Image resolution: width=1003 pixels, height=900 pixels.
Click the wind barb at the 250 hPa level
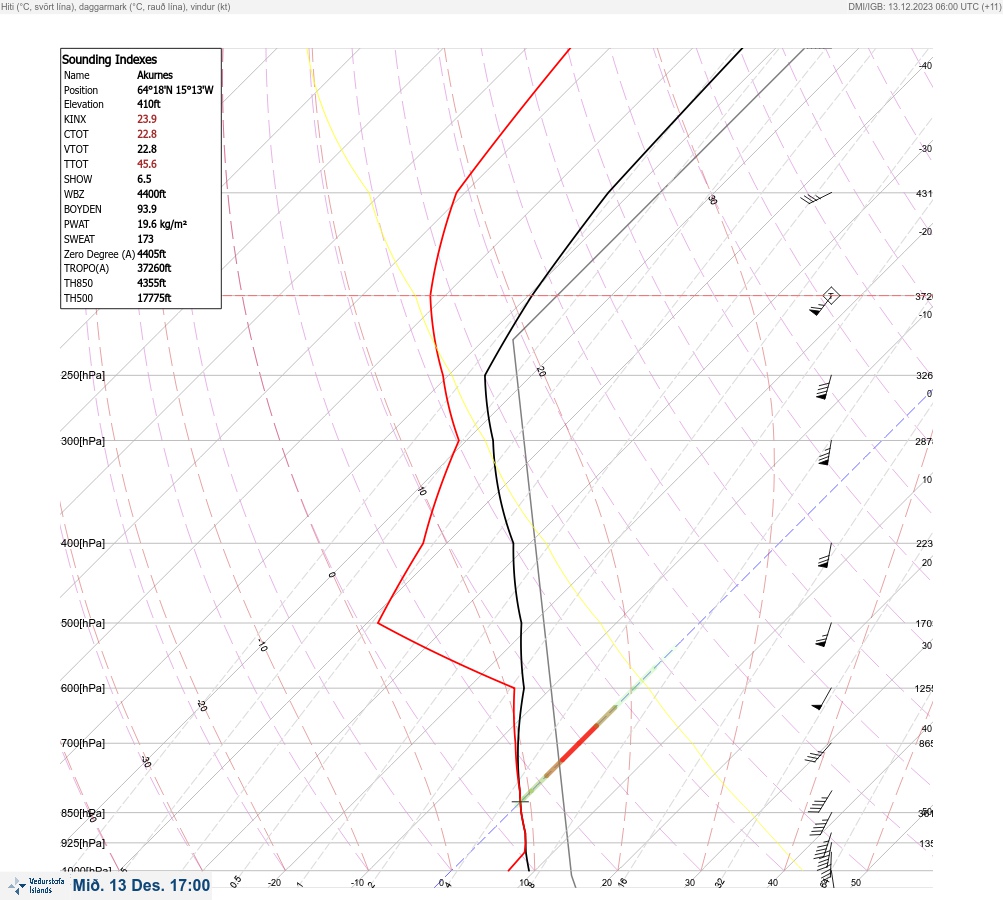click(x=825, y=388)
